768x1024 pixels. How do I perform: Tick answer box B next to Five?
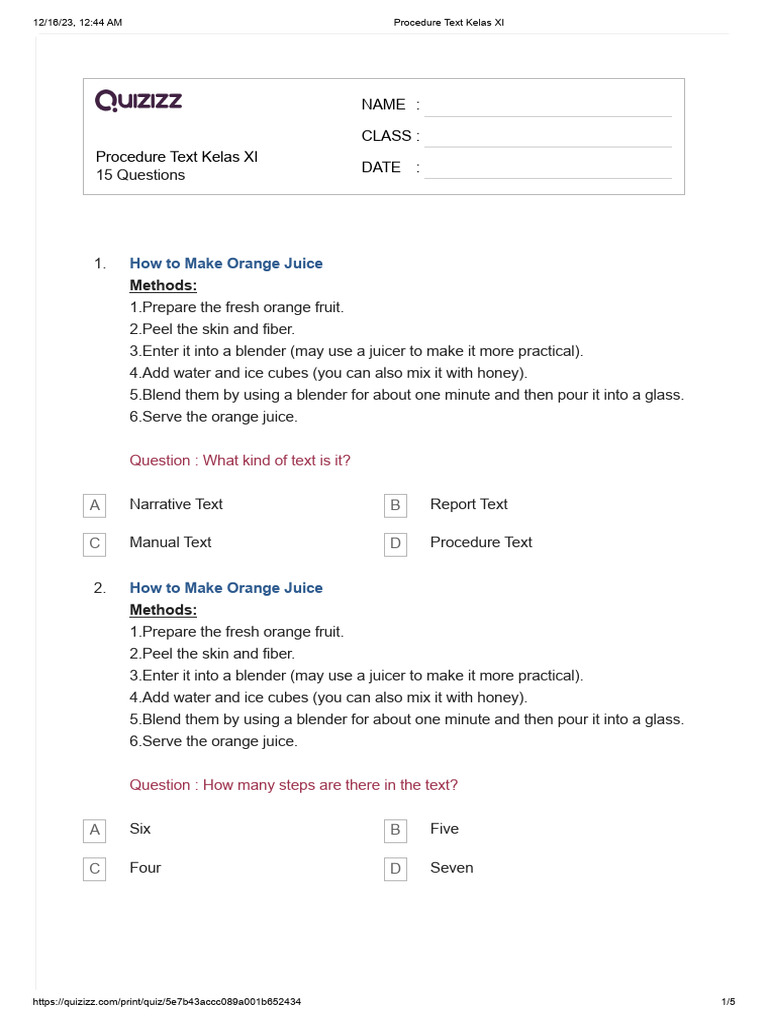point(395,830)
